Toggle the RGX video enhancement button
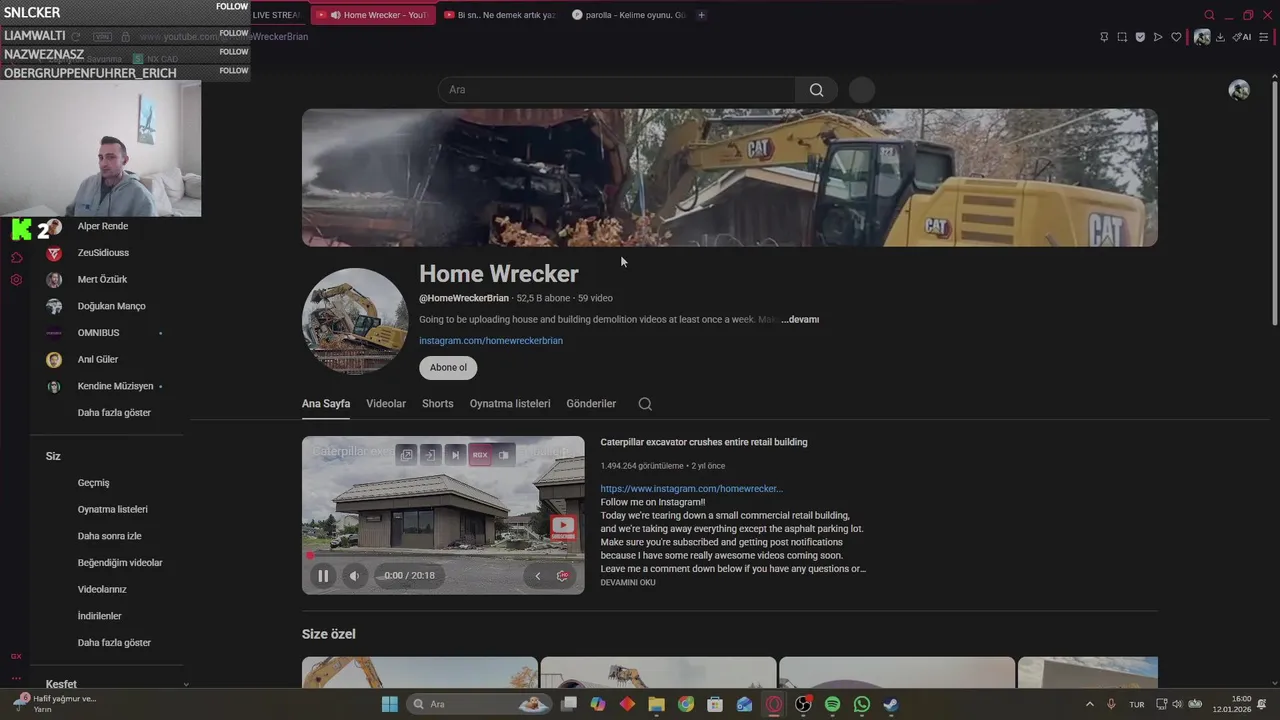The width and height of the screenshot is (1280, 720). (480, 455)
